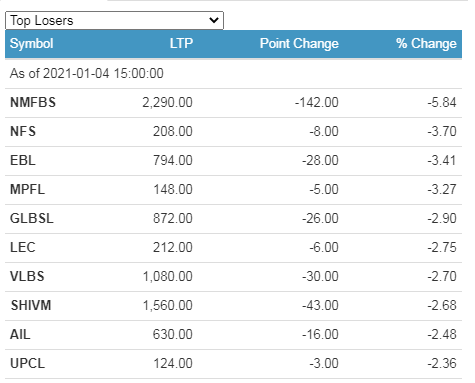Open the VLBS symbol link

pos(27,276)
